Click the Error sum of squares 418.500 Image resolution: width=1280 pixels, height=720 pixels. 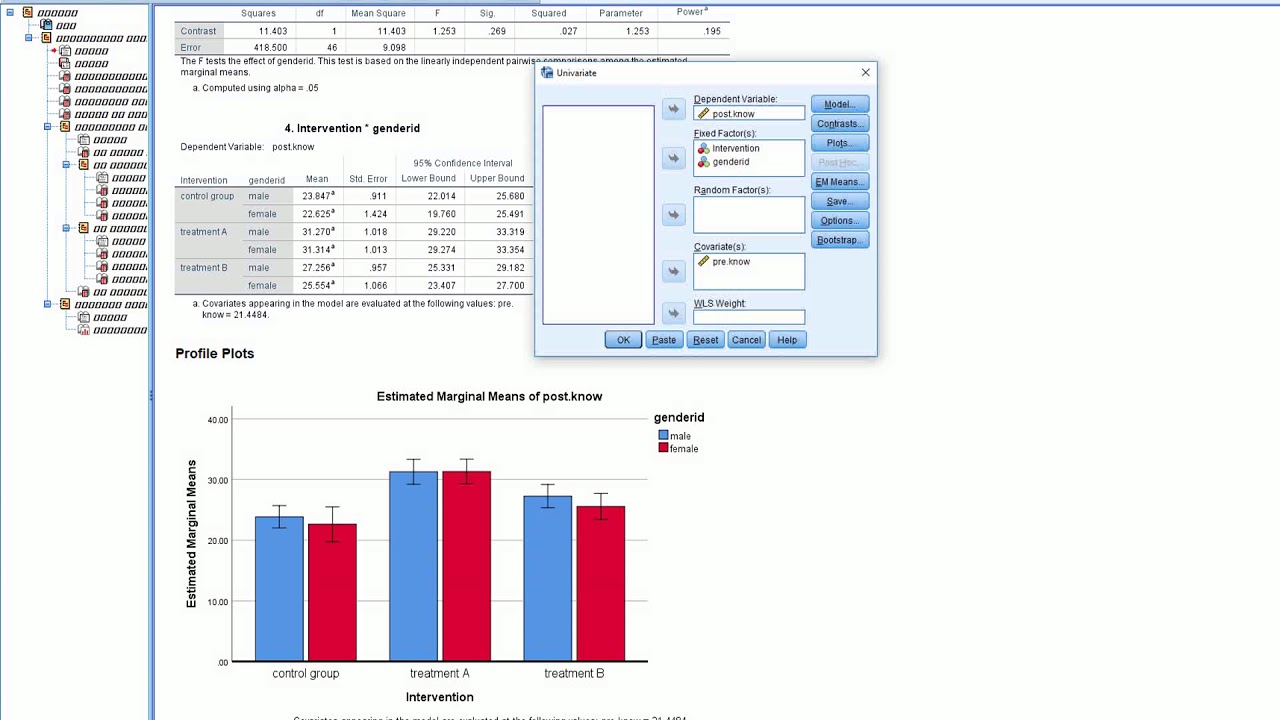tap(271, 48)
